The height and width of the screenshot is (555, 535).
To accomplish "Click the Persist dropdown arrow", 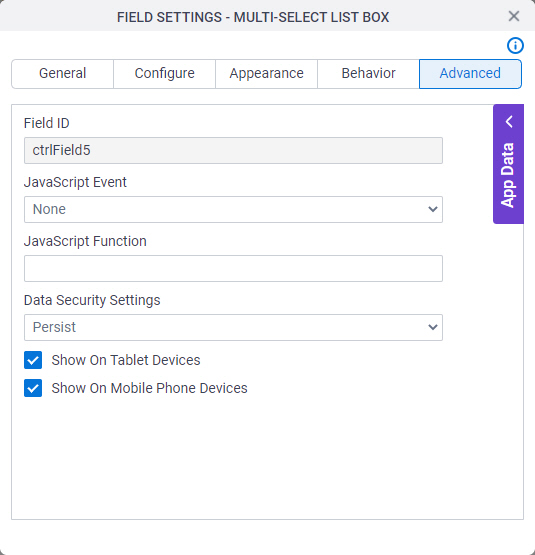I will 433,327.
